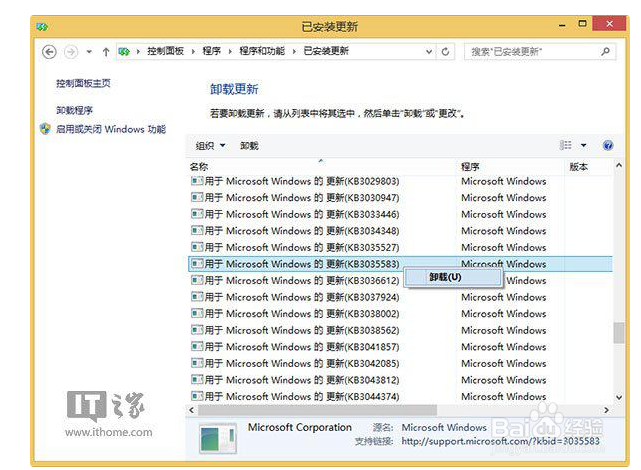Select update KB3038562 row
The height and width of the screenshot is (470, 641).
pos(401,330)
